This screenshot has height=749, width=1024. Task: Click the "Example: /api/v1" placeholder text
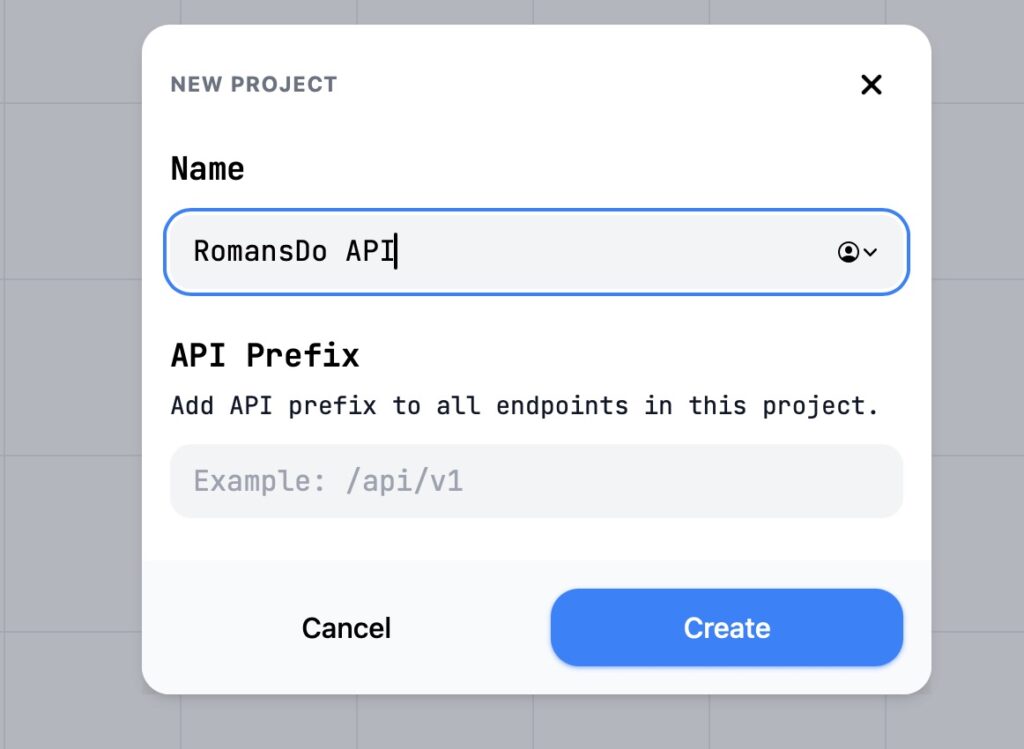tap(328, 481)
